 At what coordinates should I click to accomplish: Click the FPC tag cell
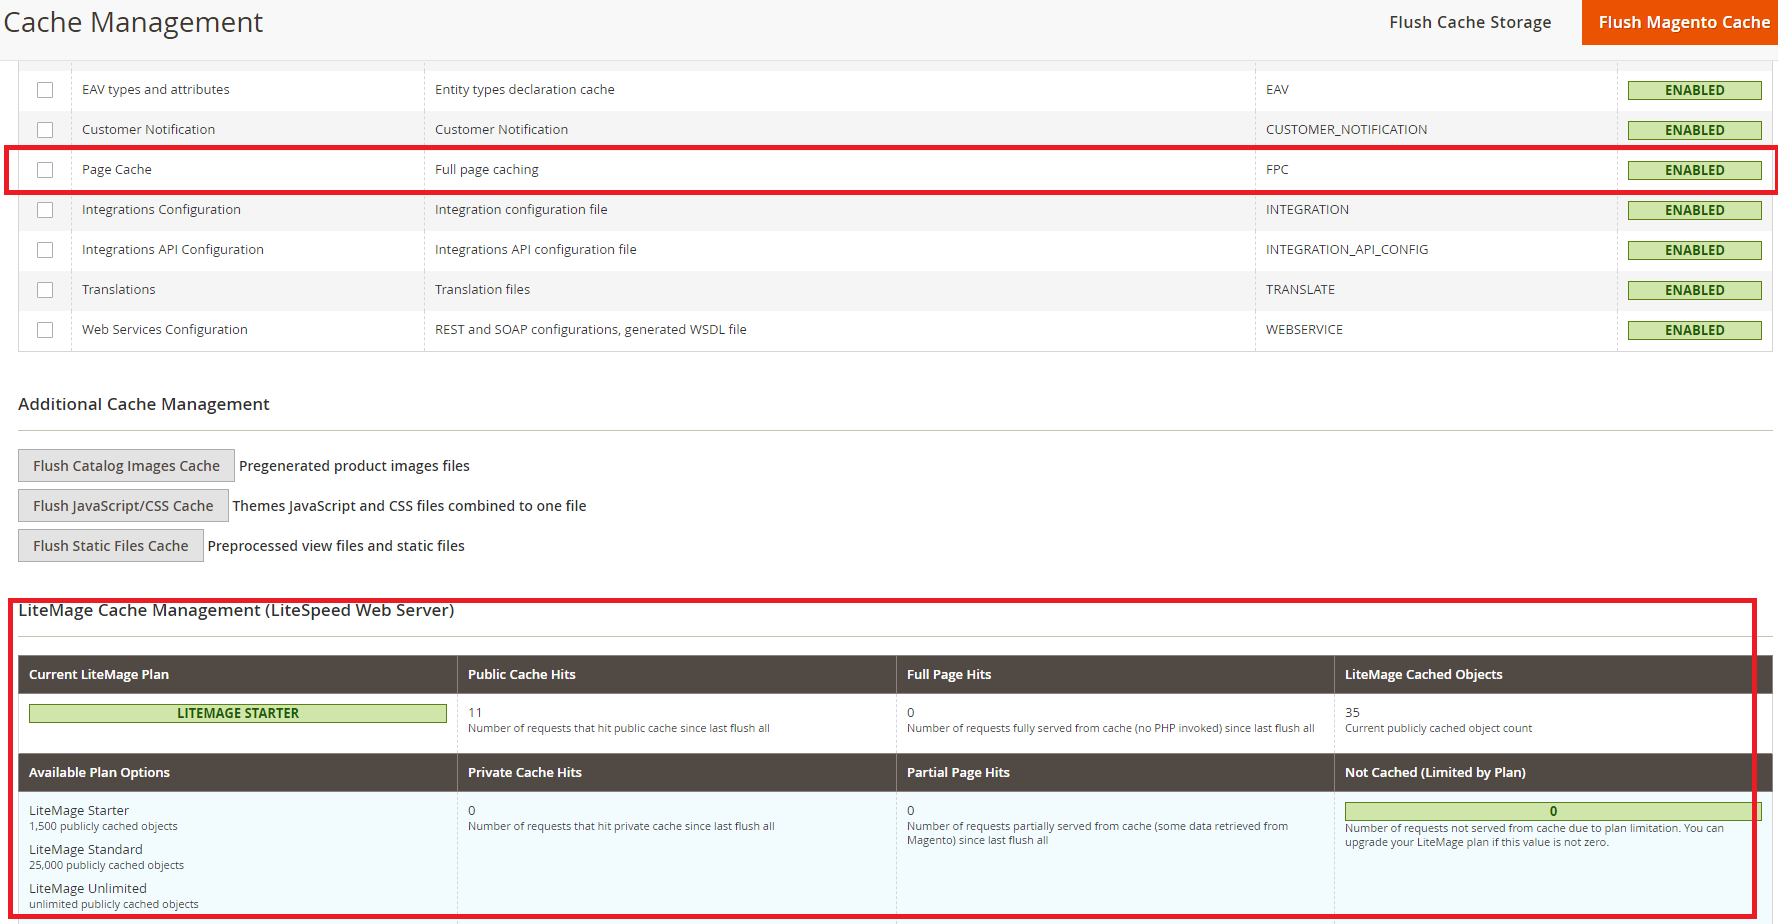click(1277, 170)
